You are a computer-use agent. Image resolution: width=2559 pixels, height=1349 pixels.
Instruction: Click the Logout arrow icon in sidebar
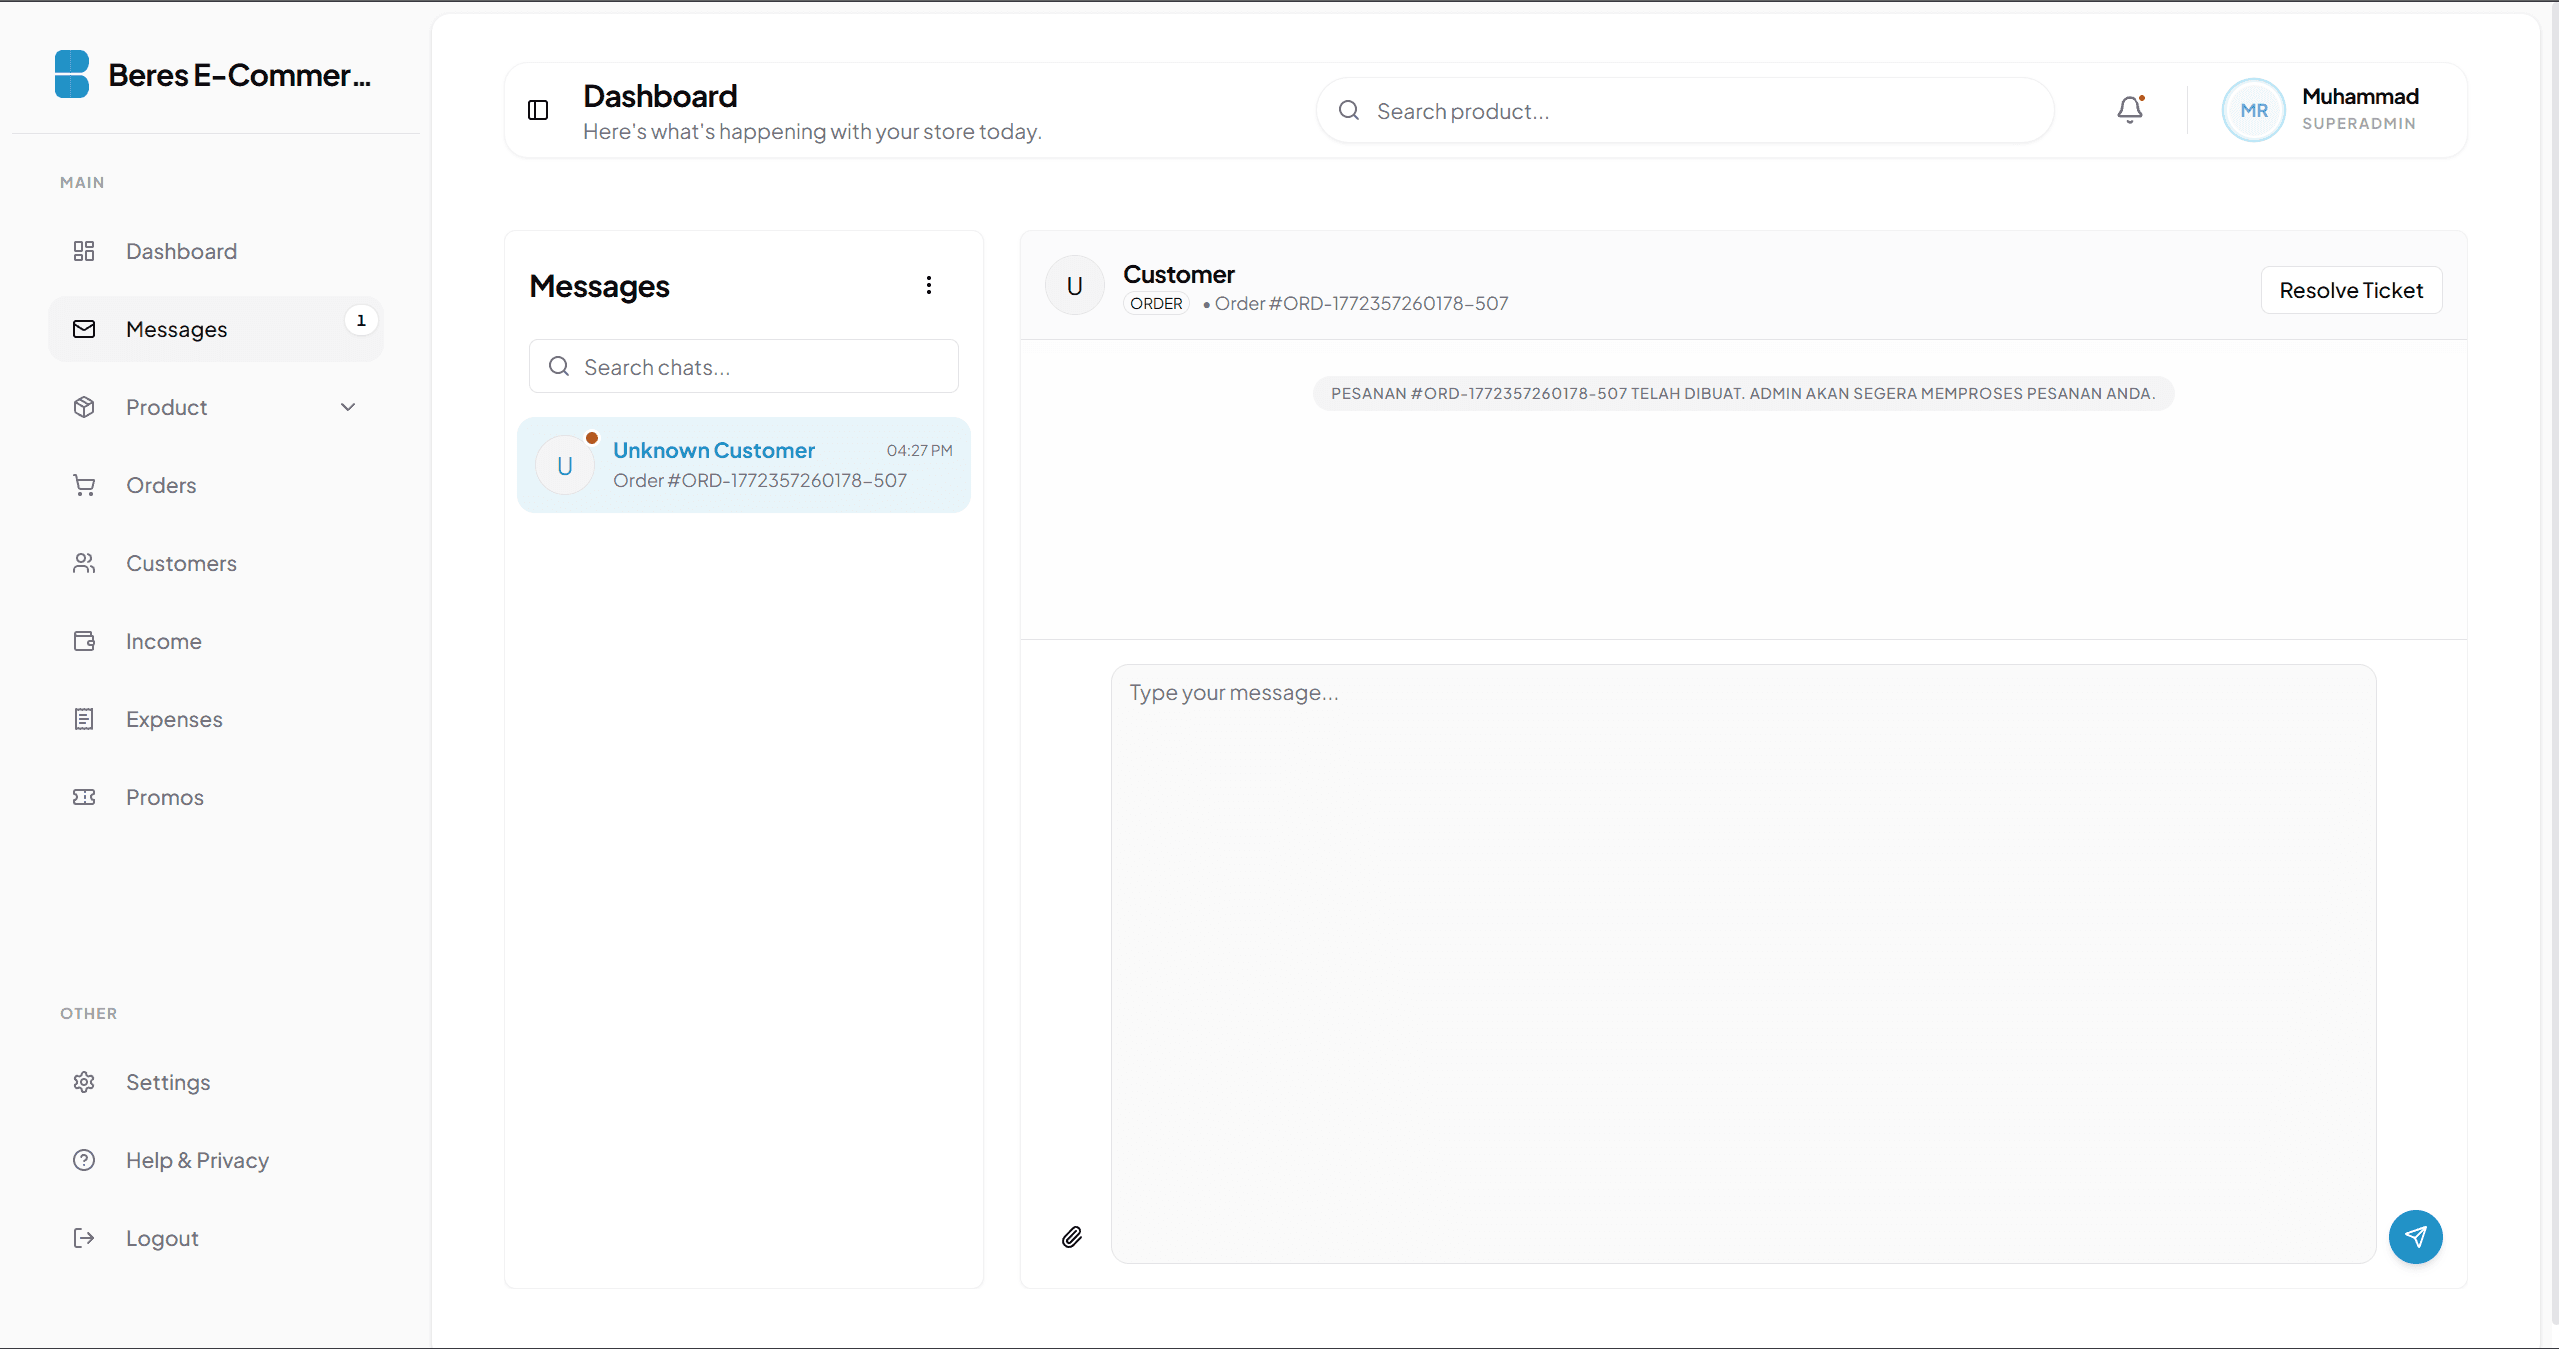(x=84, y=1238)
